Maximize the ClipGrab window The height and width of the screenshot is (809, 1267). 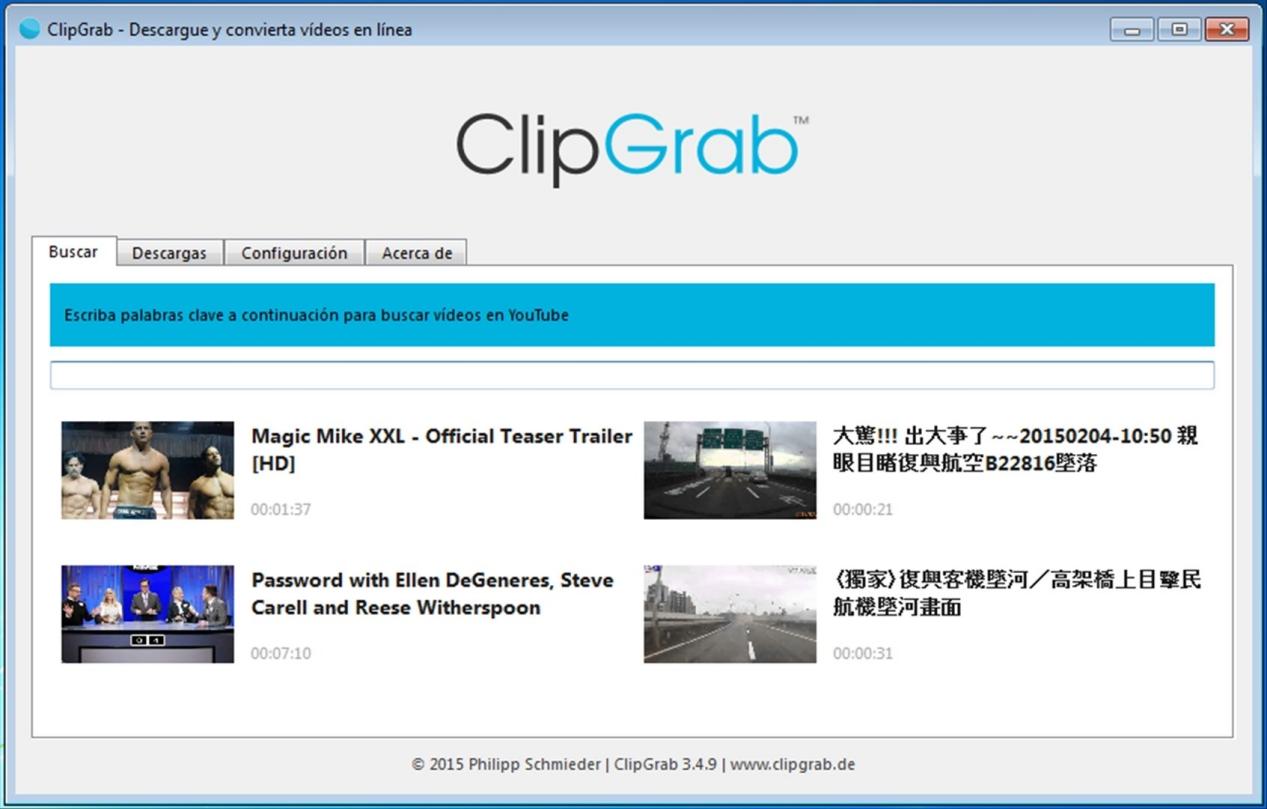pyautogui.click(x=1179, y=29)
